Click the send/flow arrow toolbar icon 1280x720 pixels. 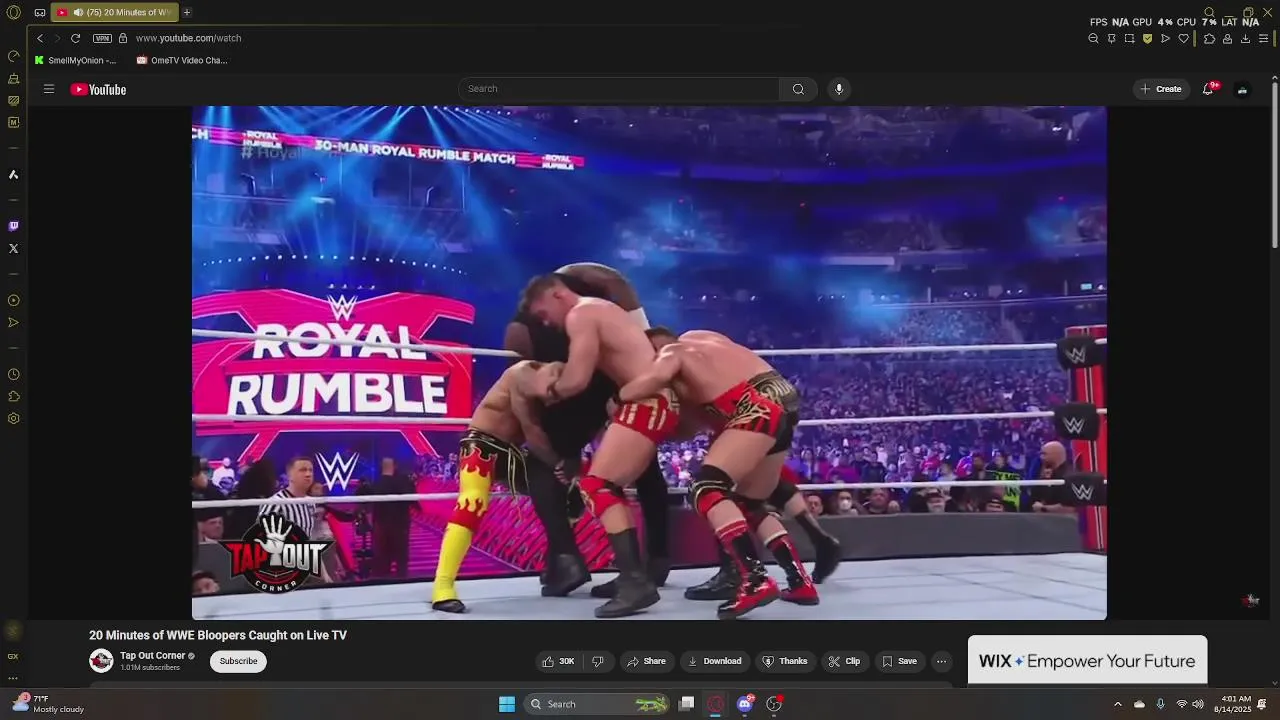click(1165, 38)
